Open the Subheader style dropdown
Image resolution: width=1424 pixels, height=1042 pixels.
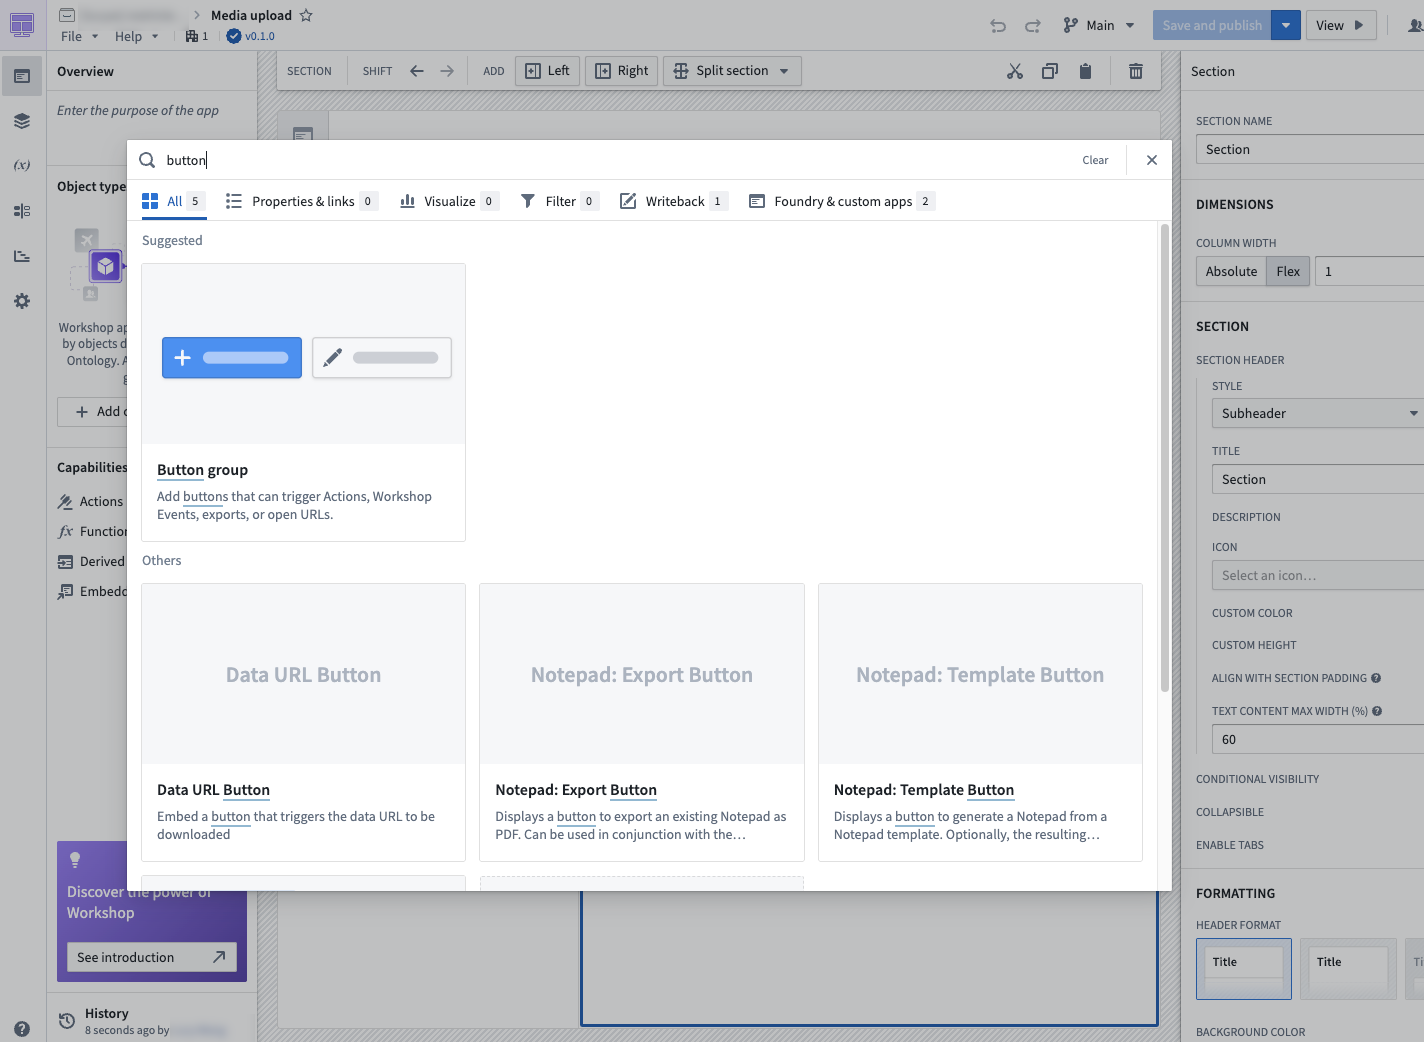point(1316,413)
